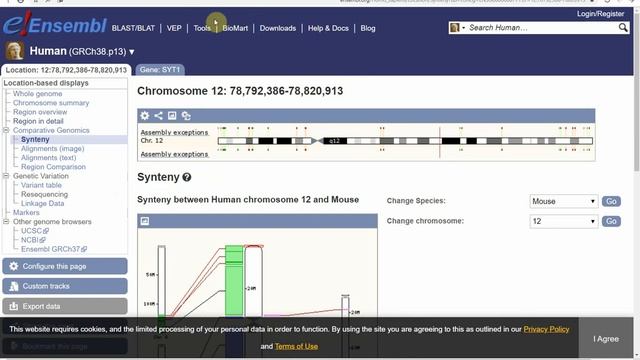Open Region overview display

[x=40, y=112]
